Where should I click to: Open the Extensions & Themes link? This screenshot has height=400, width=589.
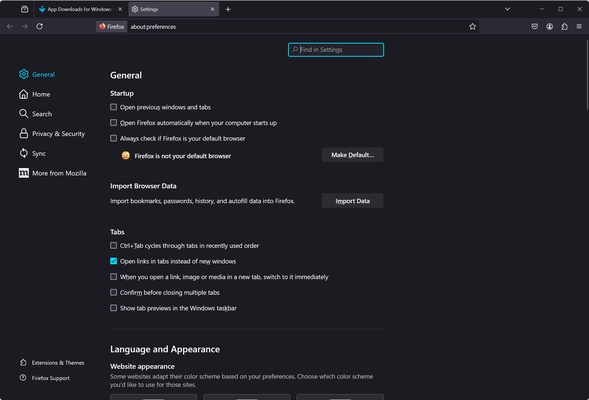tap(52, 362)
